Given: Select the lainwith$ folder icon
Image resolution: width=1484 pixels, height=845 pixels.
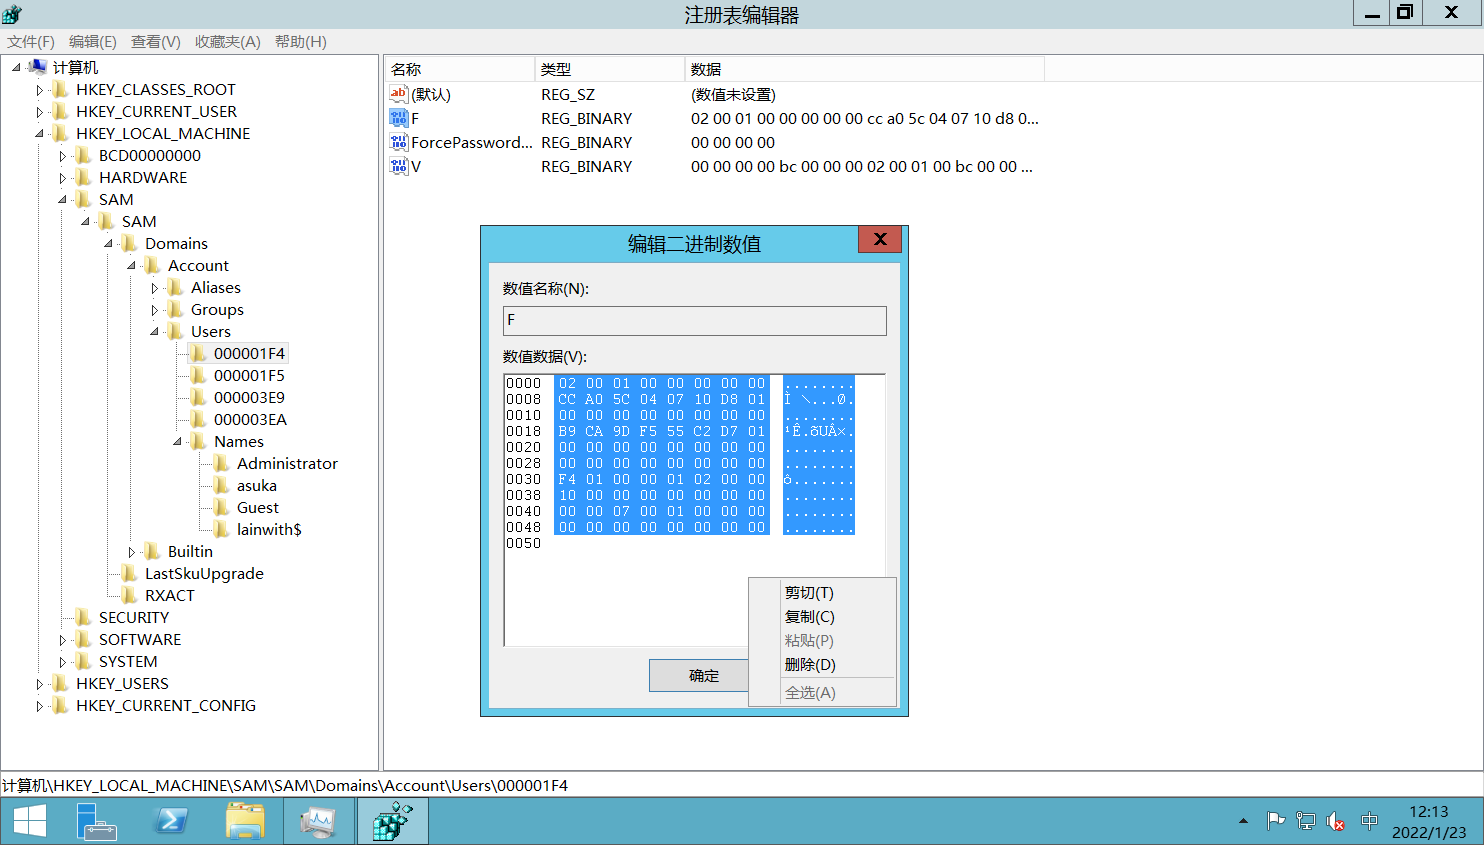Looking at the screenshot, I should tap(222, 529).
